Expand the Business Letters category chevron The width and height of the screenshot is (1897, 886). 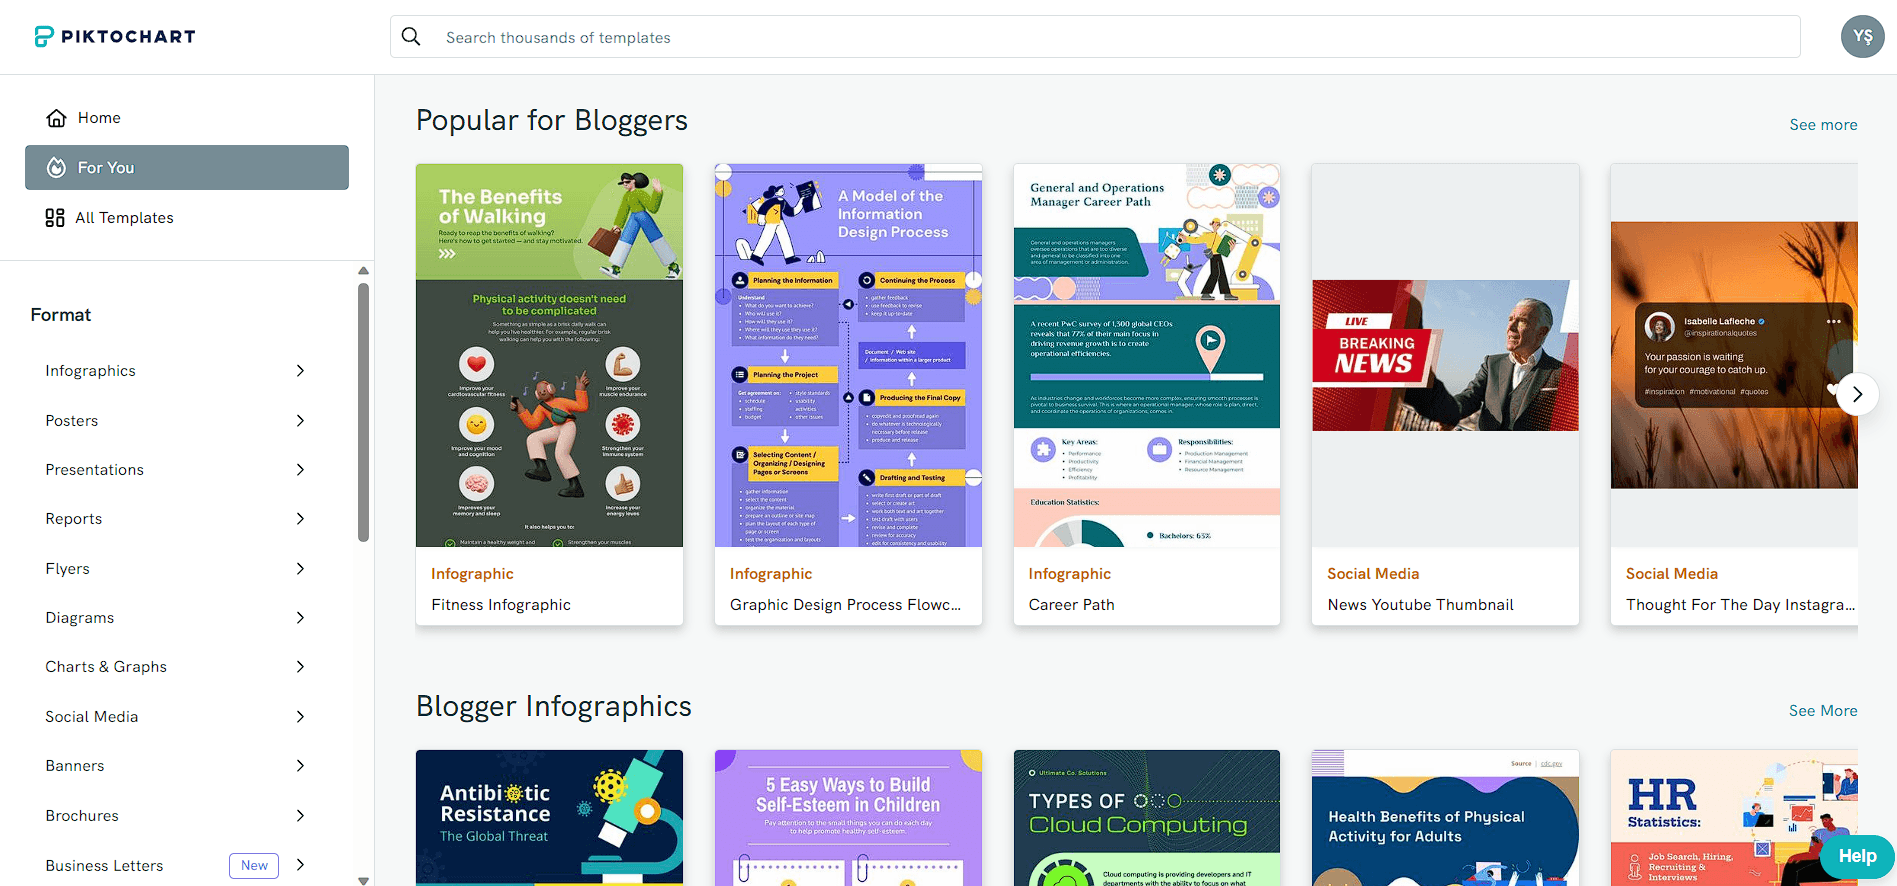click(x=300, y=865)
